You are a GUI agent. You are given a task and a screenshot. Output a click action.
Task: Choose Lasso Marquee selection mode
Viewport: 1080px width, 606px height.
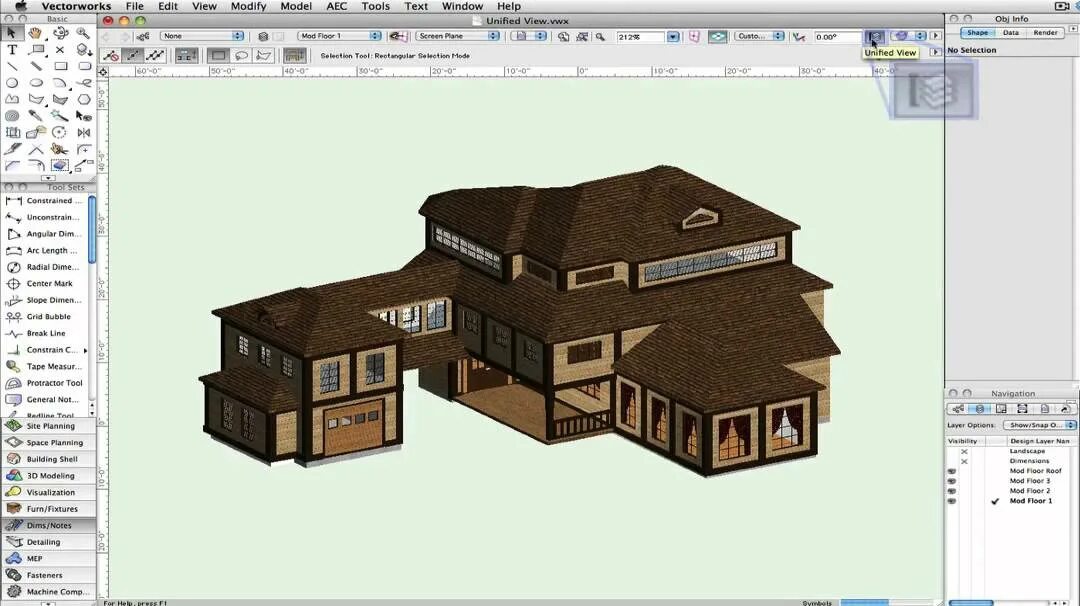click(241, 55)
